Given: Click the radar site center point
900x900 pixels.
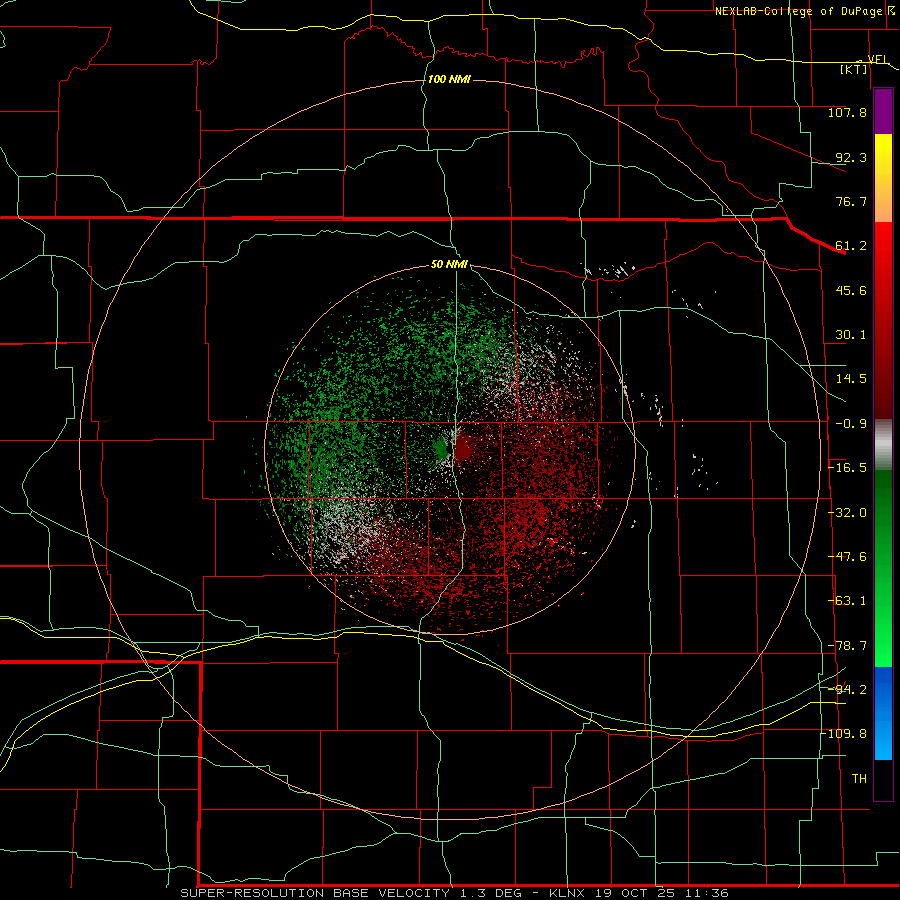Looking at the screenshot, I should [x=452, y=448].
